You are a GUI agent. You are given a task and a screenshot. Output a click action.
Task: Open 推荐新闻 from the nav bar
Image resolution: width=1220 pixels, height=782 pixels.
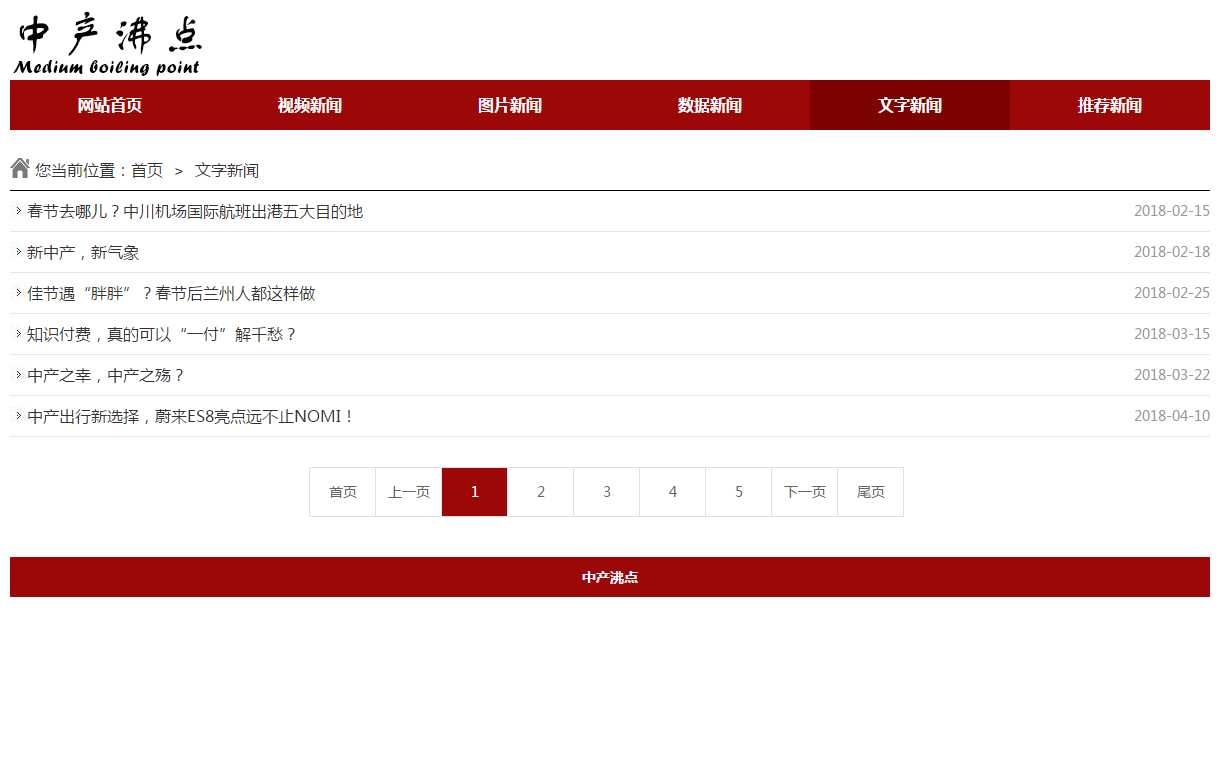1110,105
